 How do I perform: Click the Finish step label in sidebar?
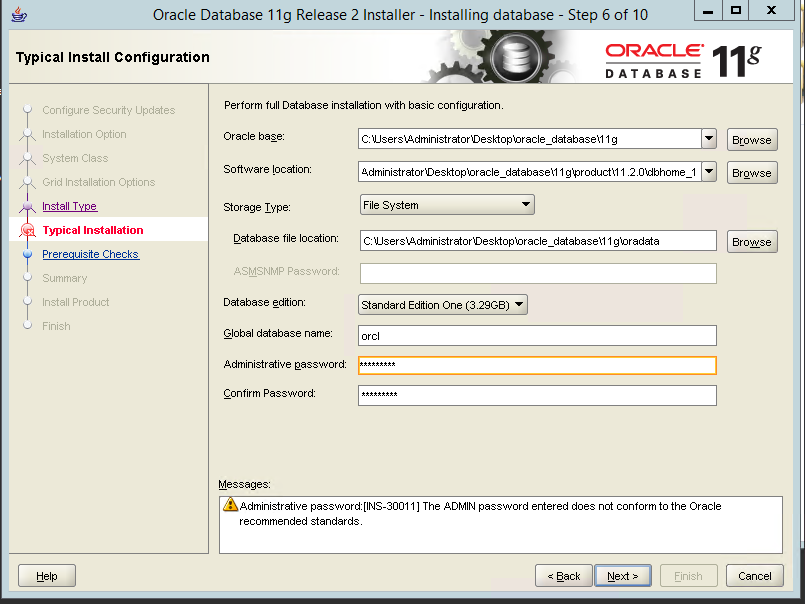(x=56, y=326)
